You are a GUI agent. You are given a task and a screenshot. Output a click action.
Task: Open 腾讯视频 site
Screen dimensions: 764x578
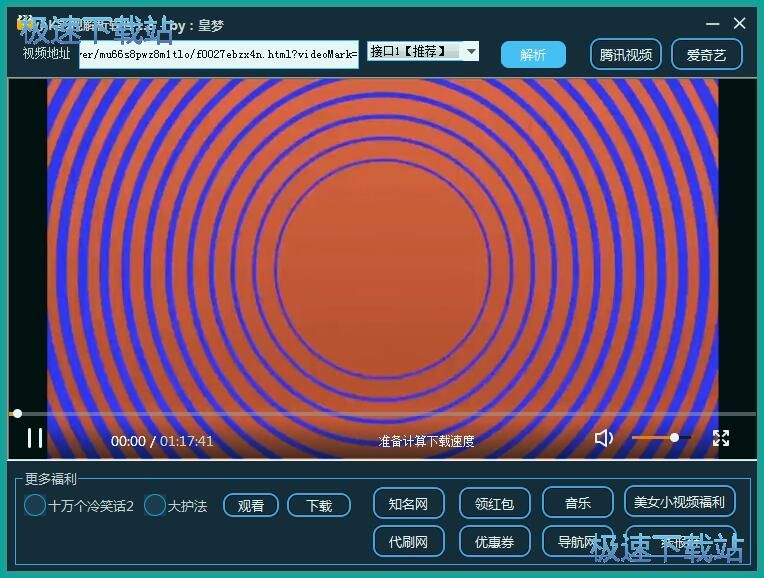click(625, 55)
